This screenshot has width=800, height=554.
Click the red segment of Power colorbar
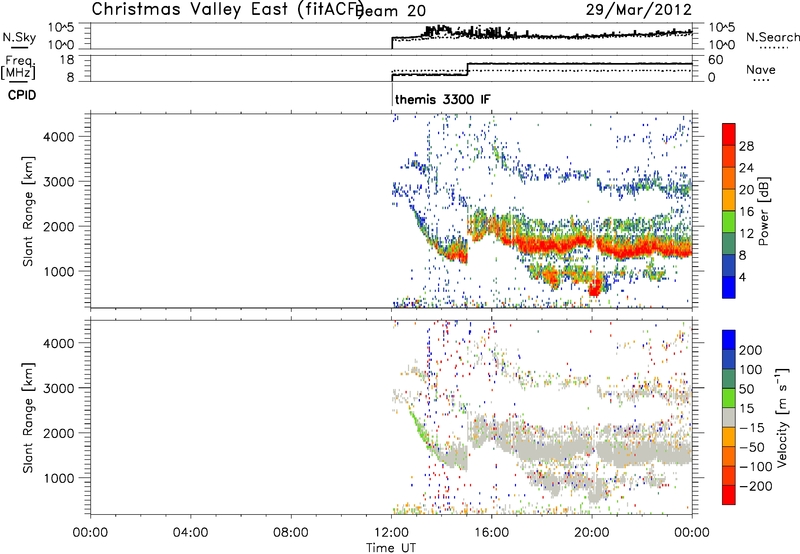729,135
